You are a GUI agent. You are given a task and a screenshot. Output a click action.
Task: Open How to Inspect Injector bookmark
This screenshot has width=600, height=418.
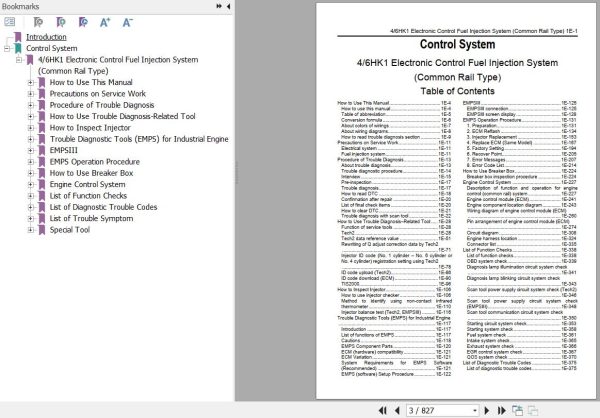90,128
